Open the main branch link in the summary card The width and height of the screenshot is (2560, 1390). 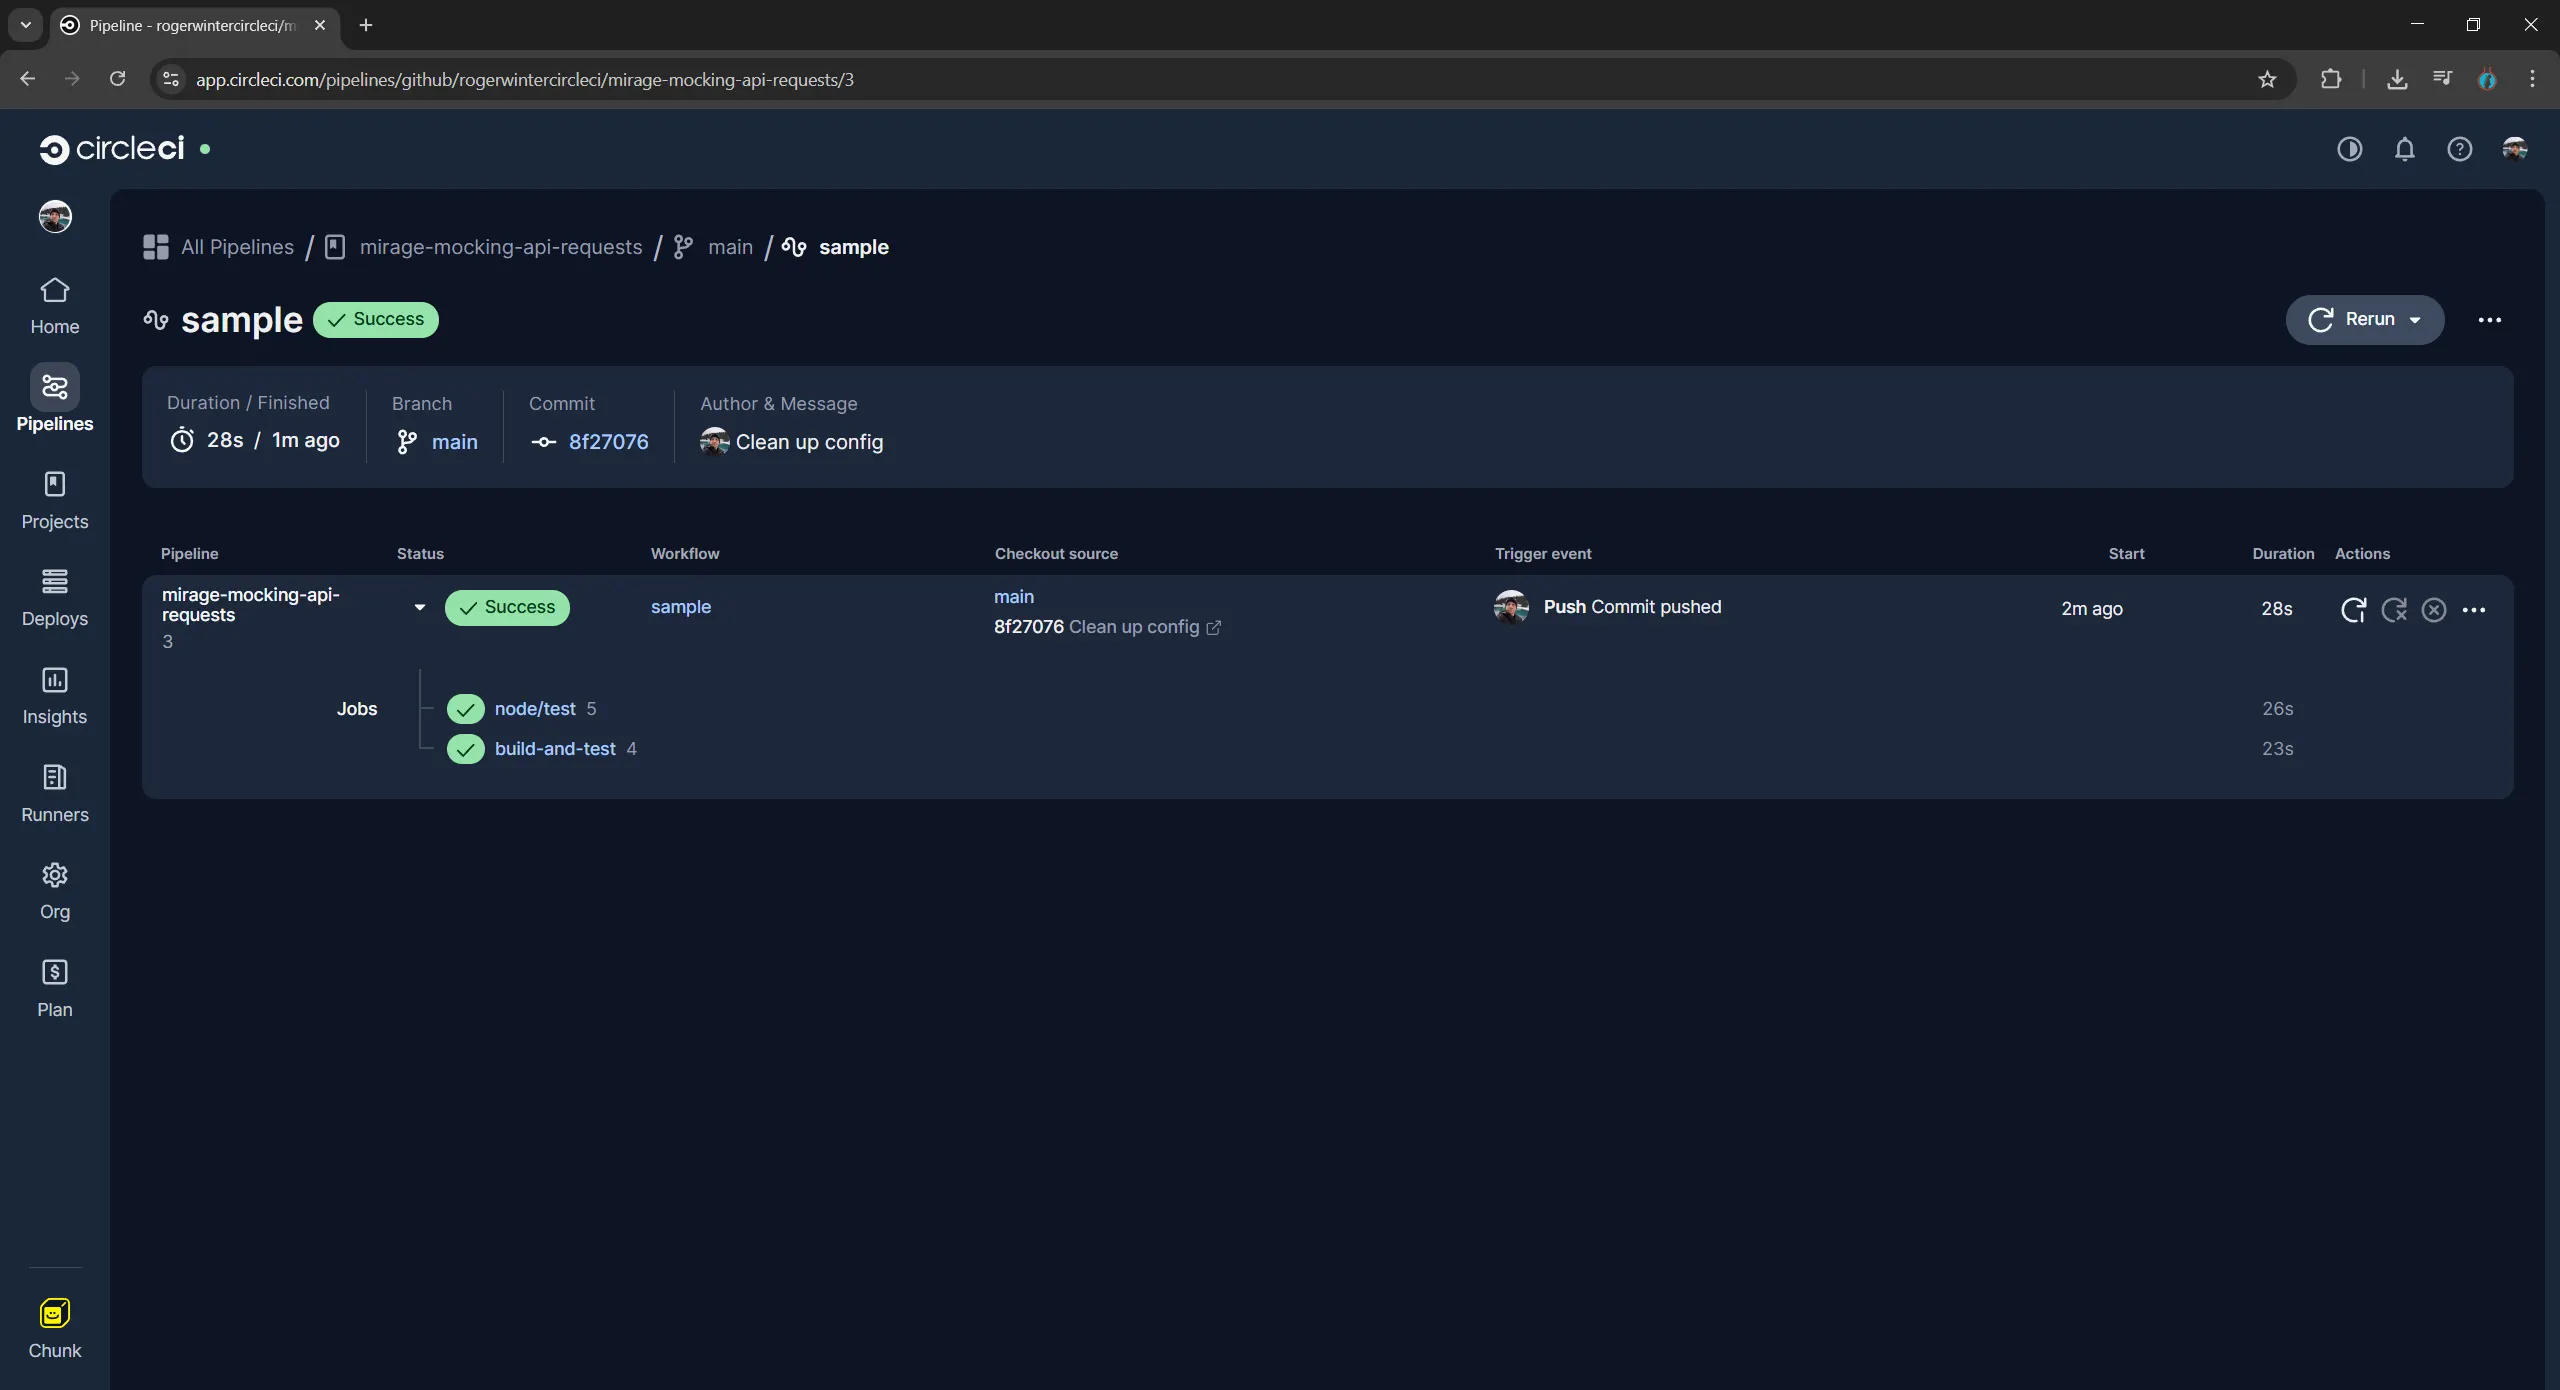(x=454, y=441)
